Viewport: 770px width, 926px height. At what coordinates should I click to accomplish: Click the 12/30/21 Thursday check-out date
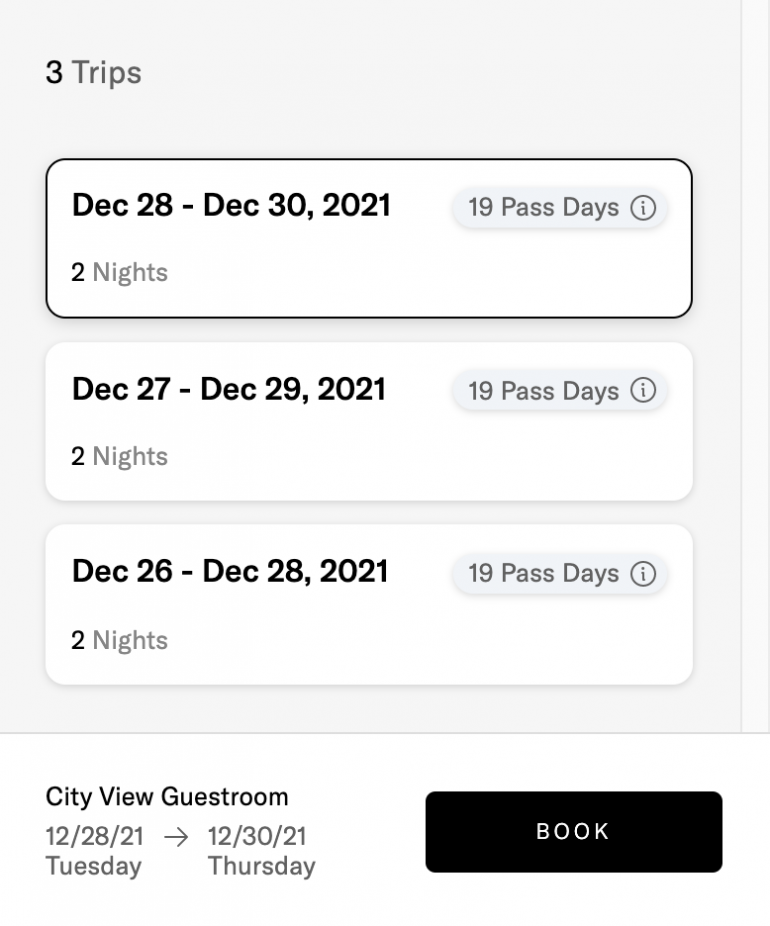pos(260,850)
